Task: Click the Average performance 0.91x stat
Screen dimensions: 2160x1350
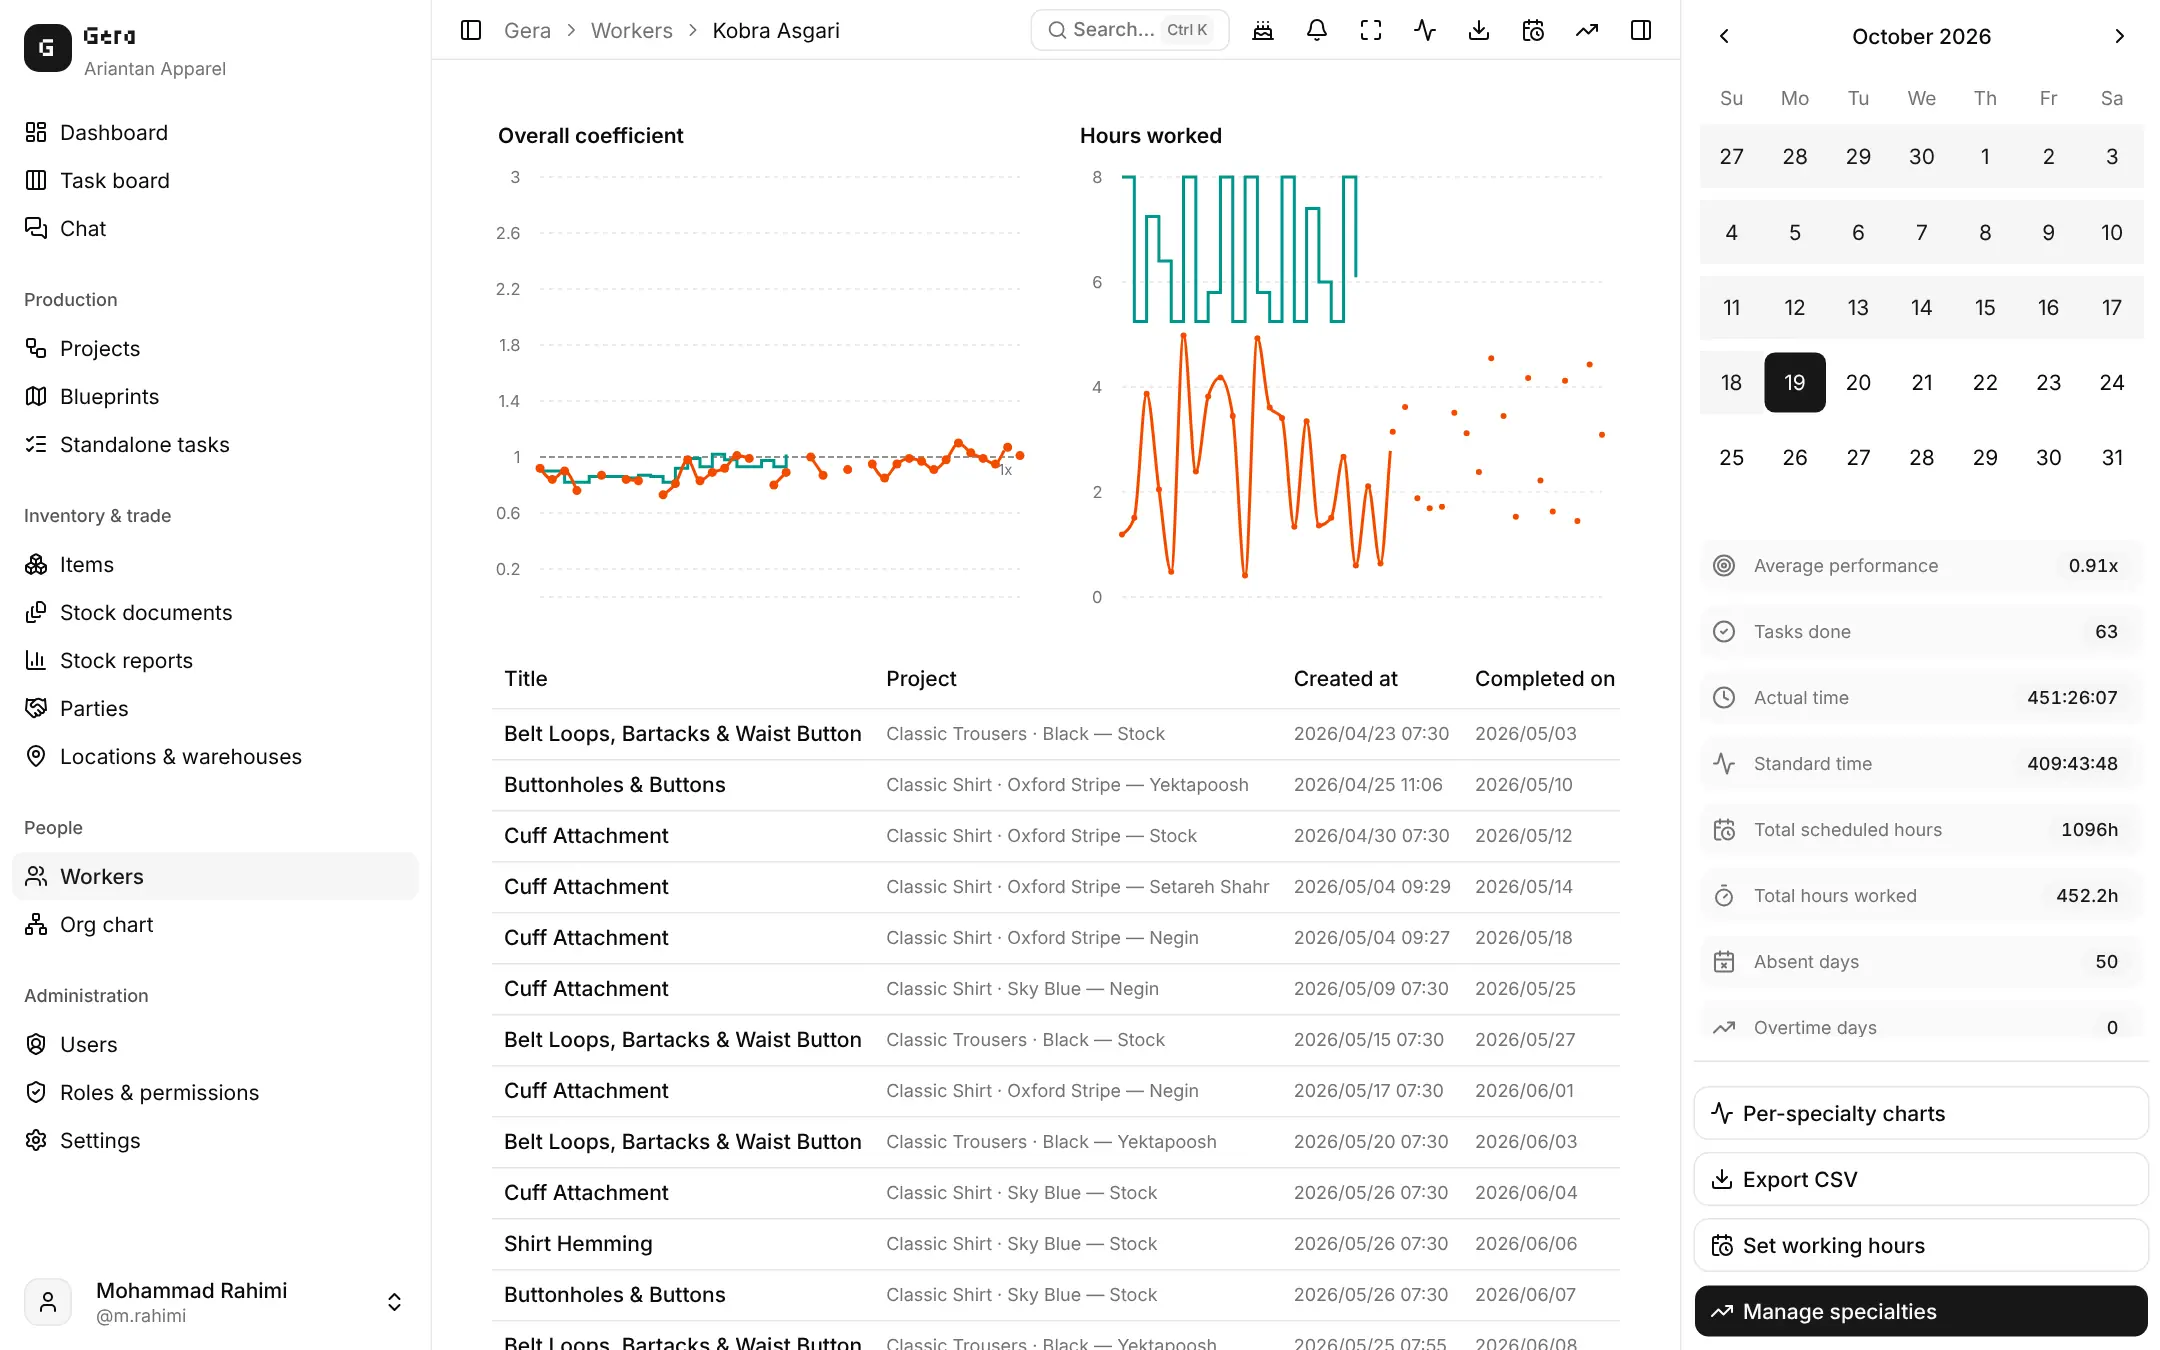Action: pyautogui.click(x=1920, y=565)
